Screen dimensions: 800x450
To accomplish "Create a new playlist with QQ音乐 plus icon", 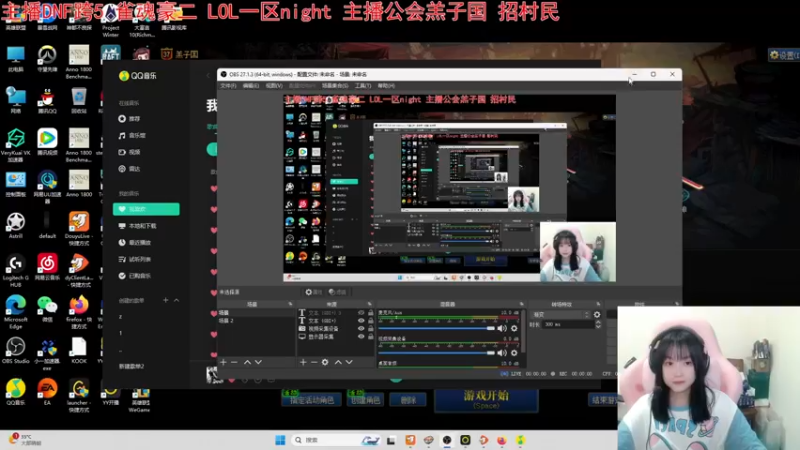I will pos(165,300).
